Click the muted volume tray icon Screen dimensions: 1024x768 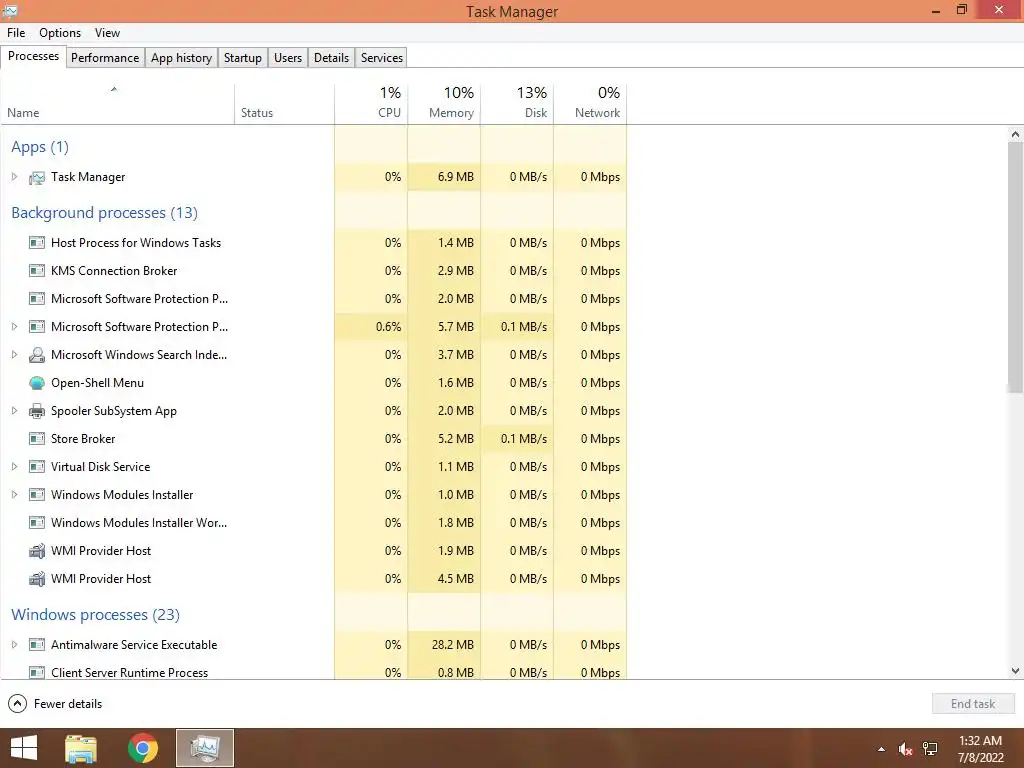coord(905,749)
